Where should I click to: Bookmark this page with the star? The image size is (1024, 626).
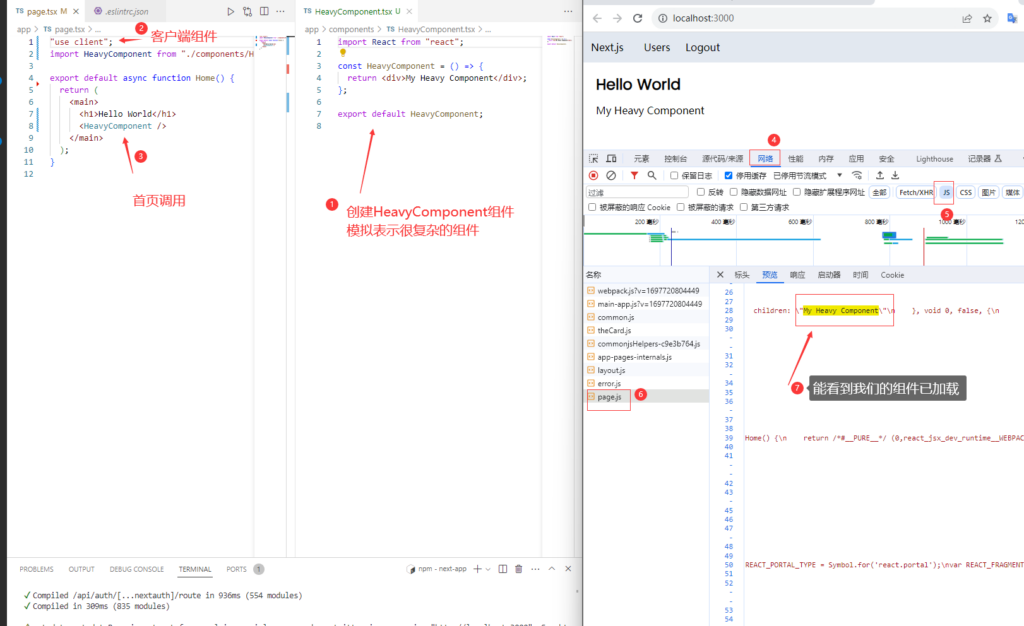pyautogui.click(x=987, y=18)
